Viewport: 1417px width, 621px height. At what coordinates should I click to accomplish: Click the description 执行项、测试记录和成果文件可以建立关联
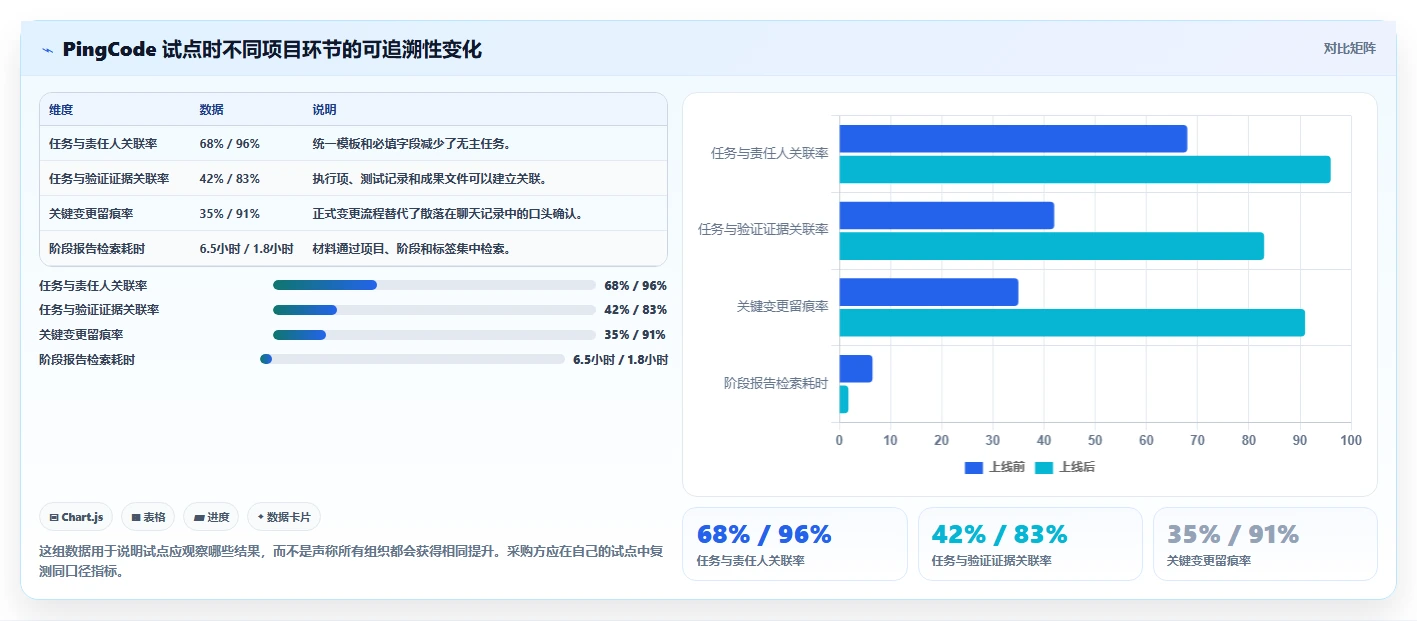click(430, 179)
